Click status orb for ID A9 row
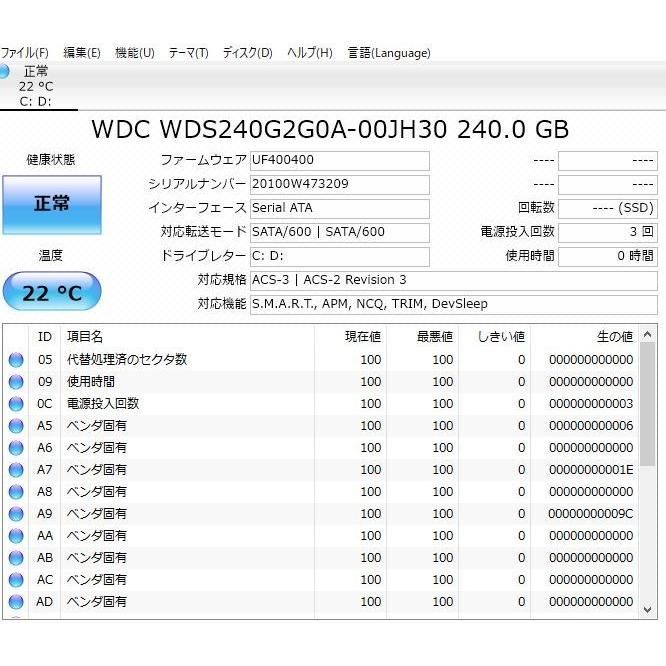 click(x=16, y=514)
